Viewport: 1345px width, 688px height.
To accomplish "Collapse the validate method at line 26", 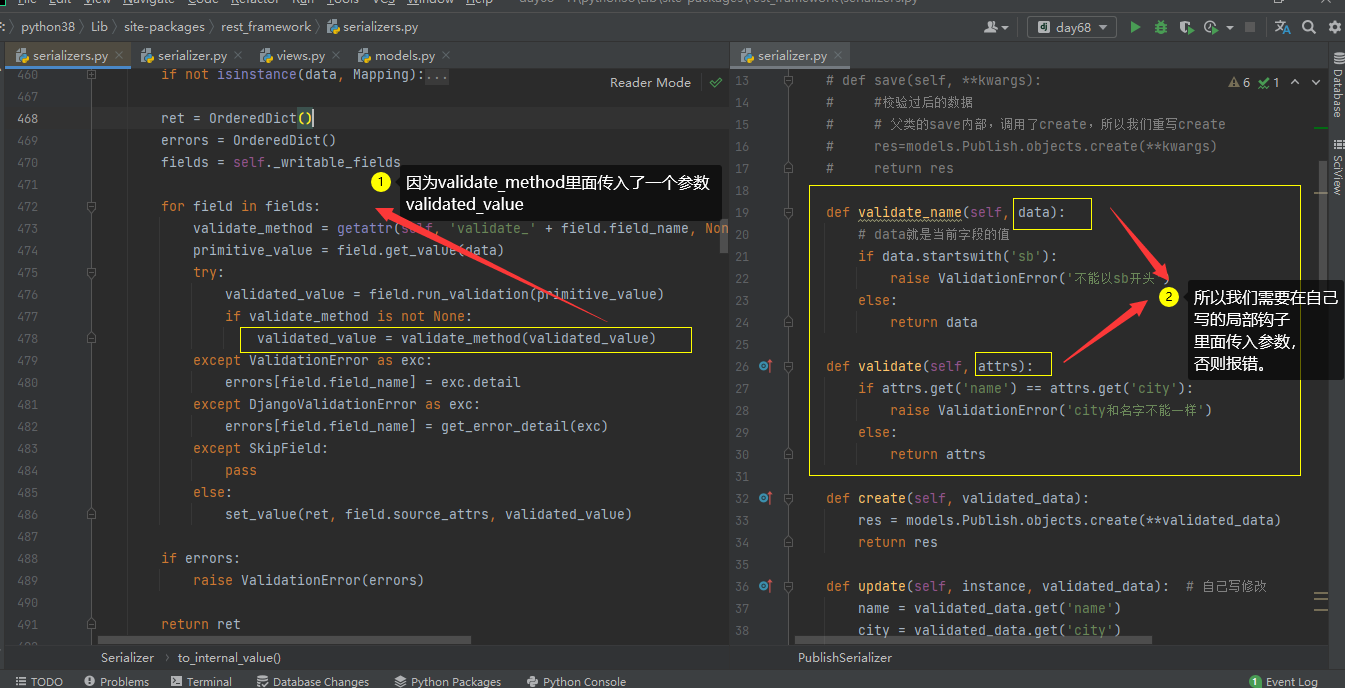I will click(789, 366).
